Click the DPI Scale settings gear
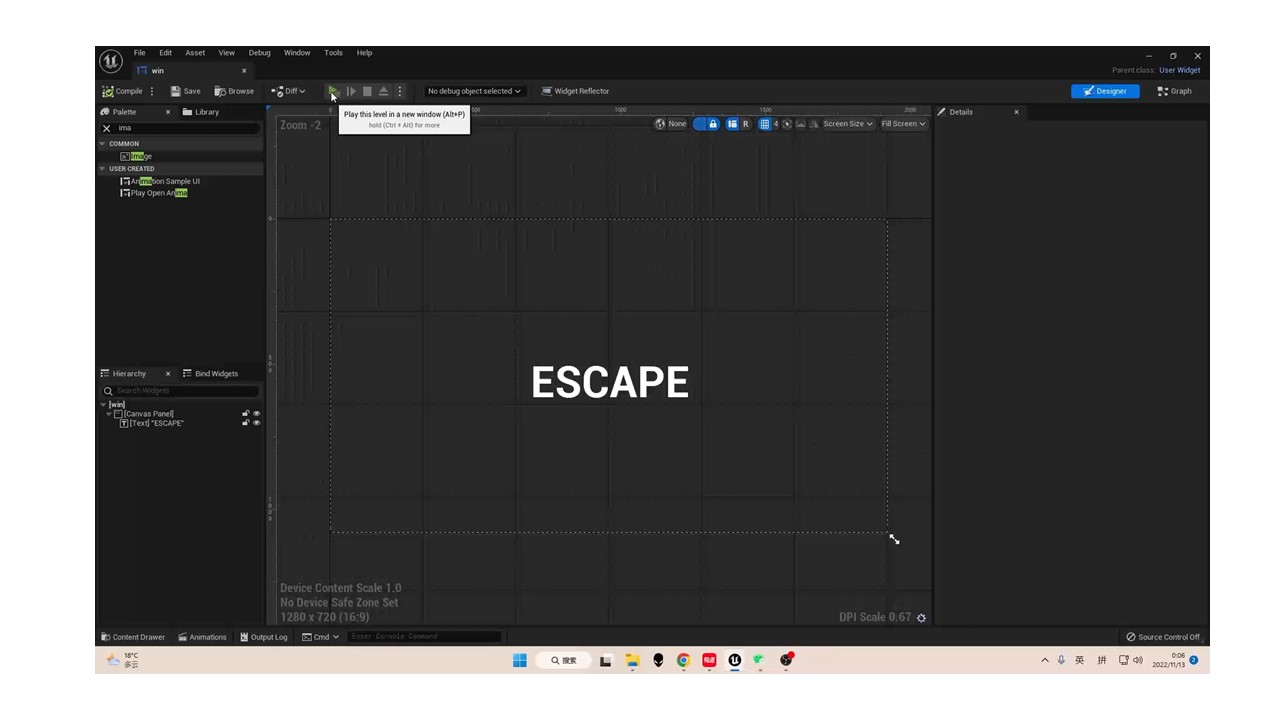 pos(921,617)
